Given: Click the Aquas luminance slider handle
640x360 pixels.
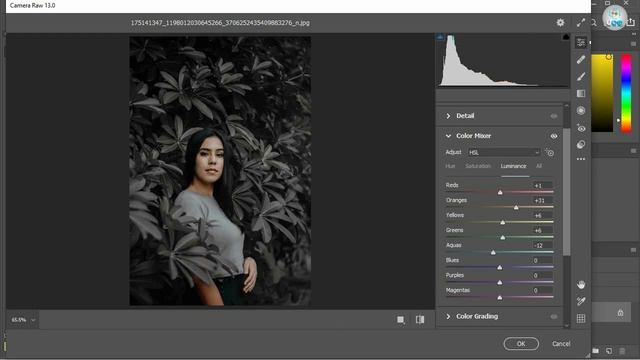Looking at the screenshot, I should [x=493, y=252].
